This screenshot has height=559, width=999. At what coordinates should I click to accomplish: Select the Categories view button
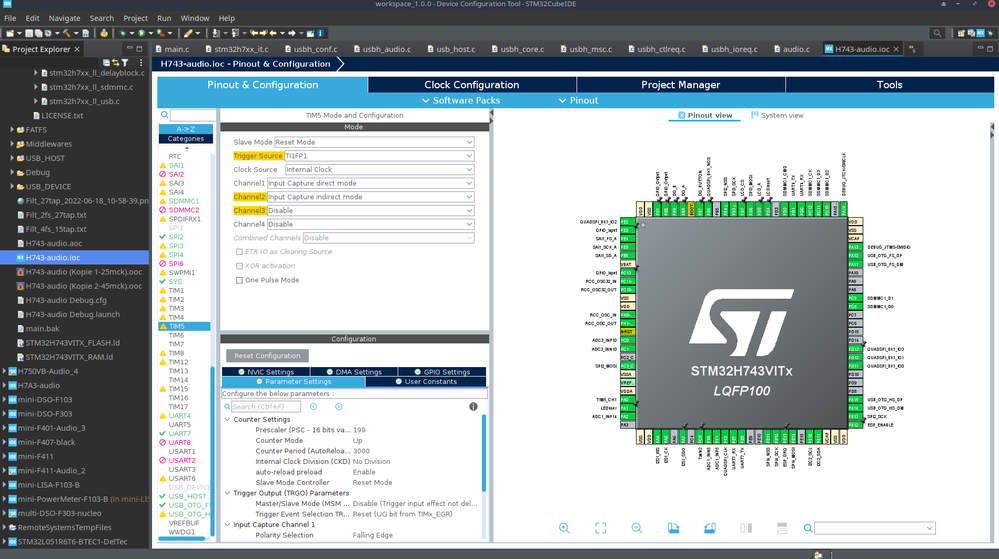185,138
